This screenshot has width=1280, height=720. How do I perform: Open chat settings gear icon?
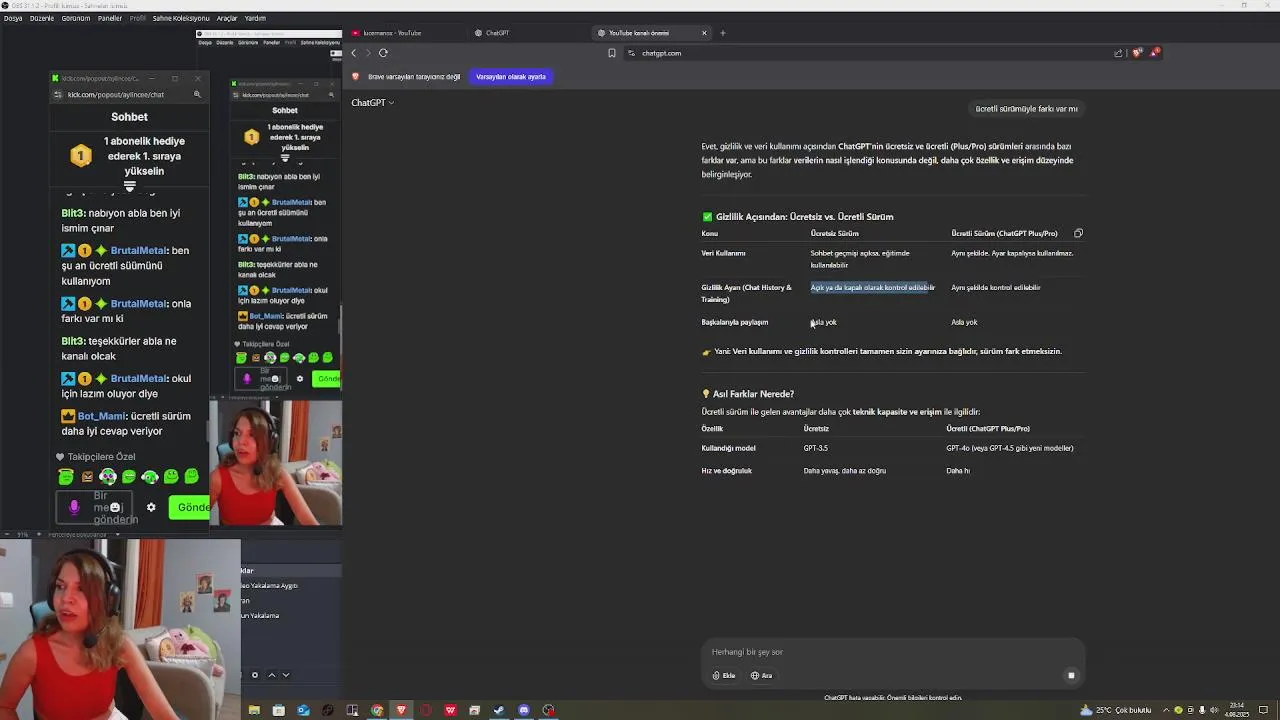(151, 507)
